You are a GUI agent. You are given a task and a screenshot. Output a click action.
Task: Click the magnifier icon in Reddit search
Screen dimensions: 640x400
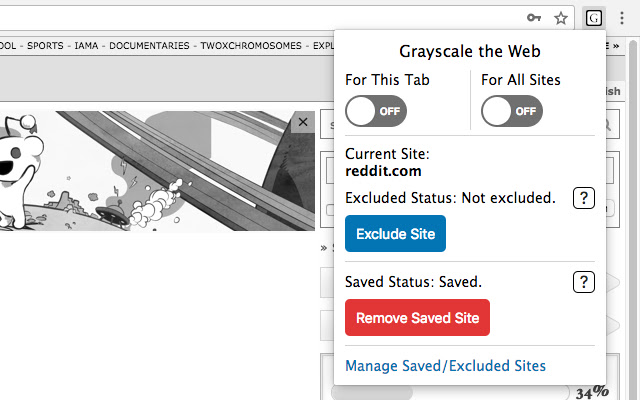pyautogui.click(x=607, y=126)
